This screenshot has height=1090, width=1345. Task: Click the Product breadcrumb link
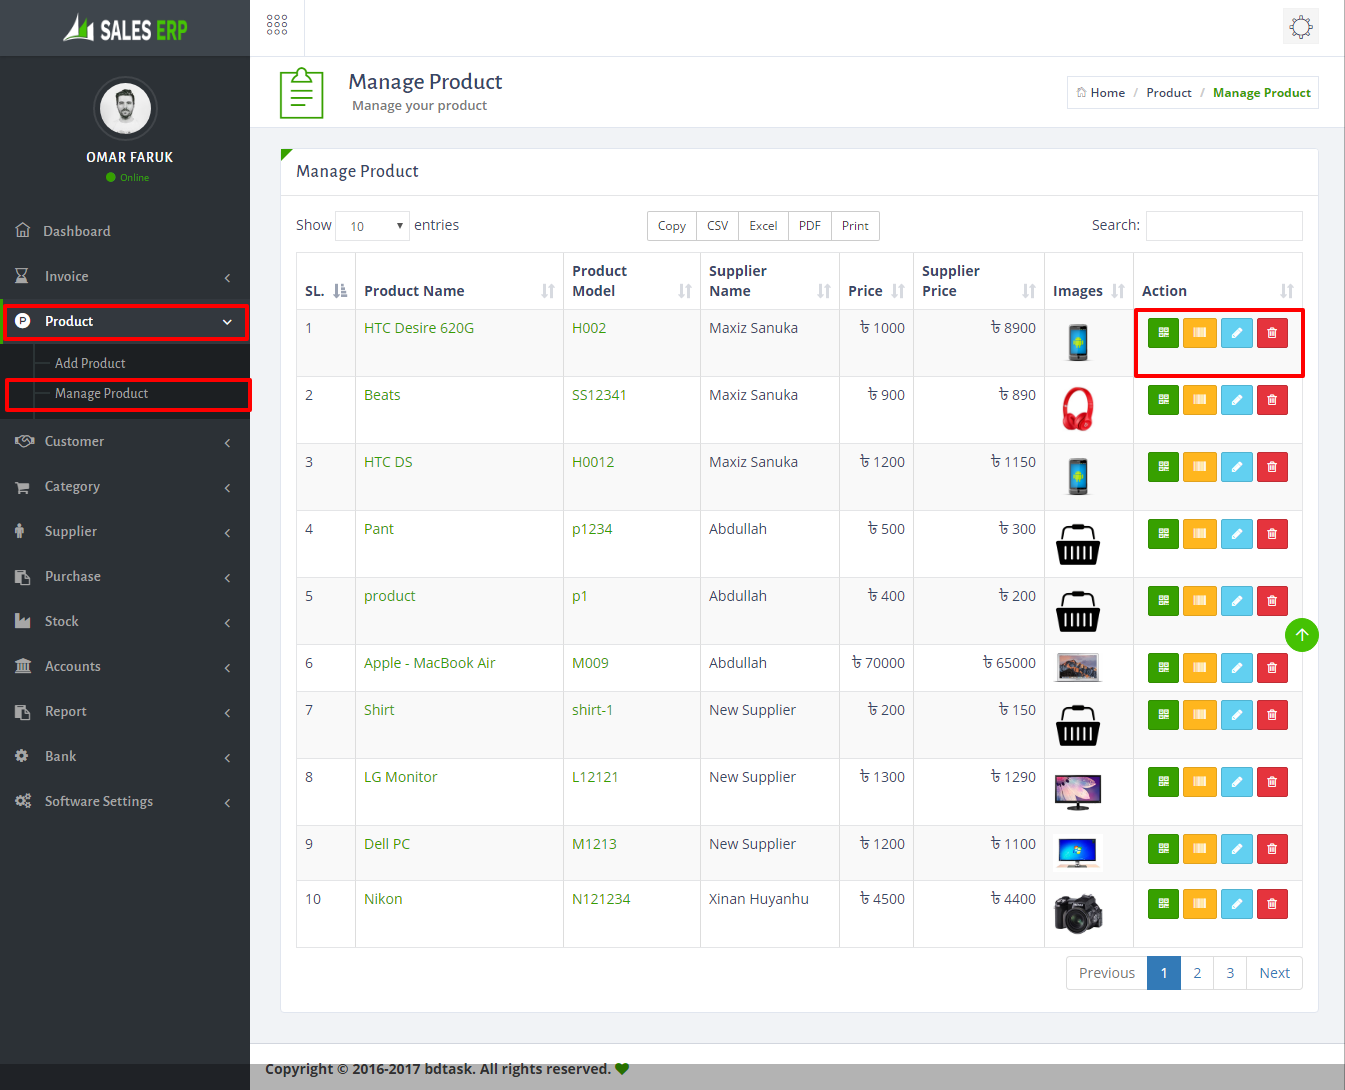(x=1169, y=92)
